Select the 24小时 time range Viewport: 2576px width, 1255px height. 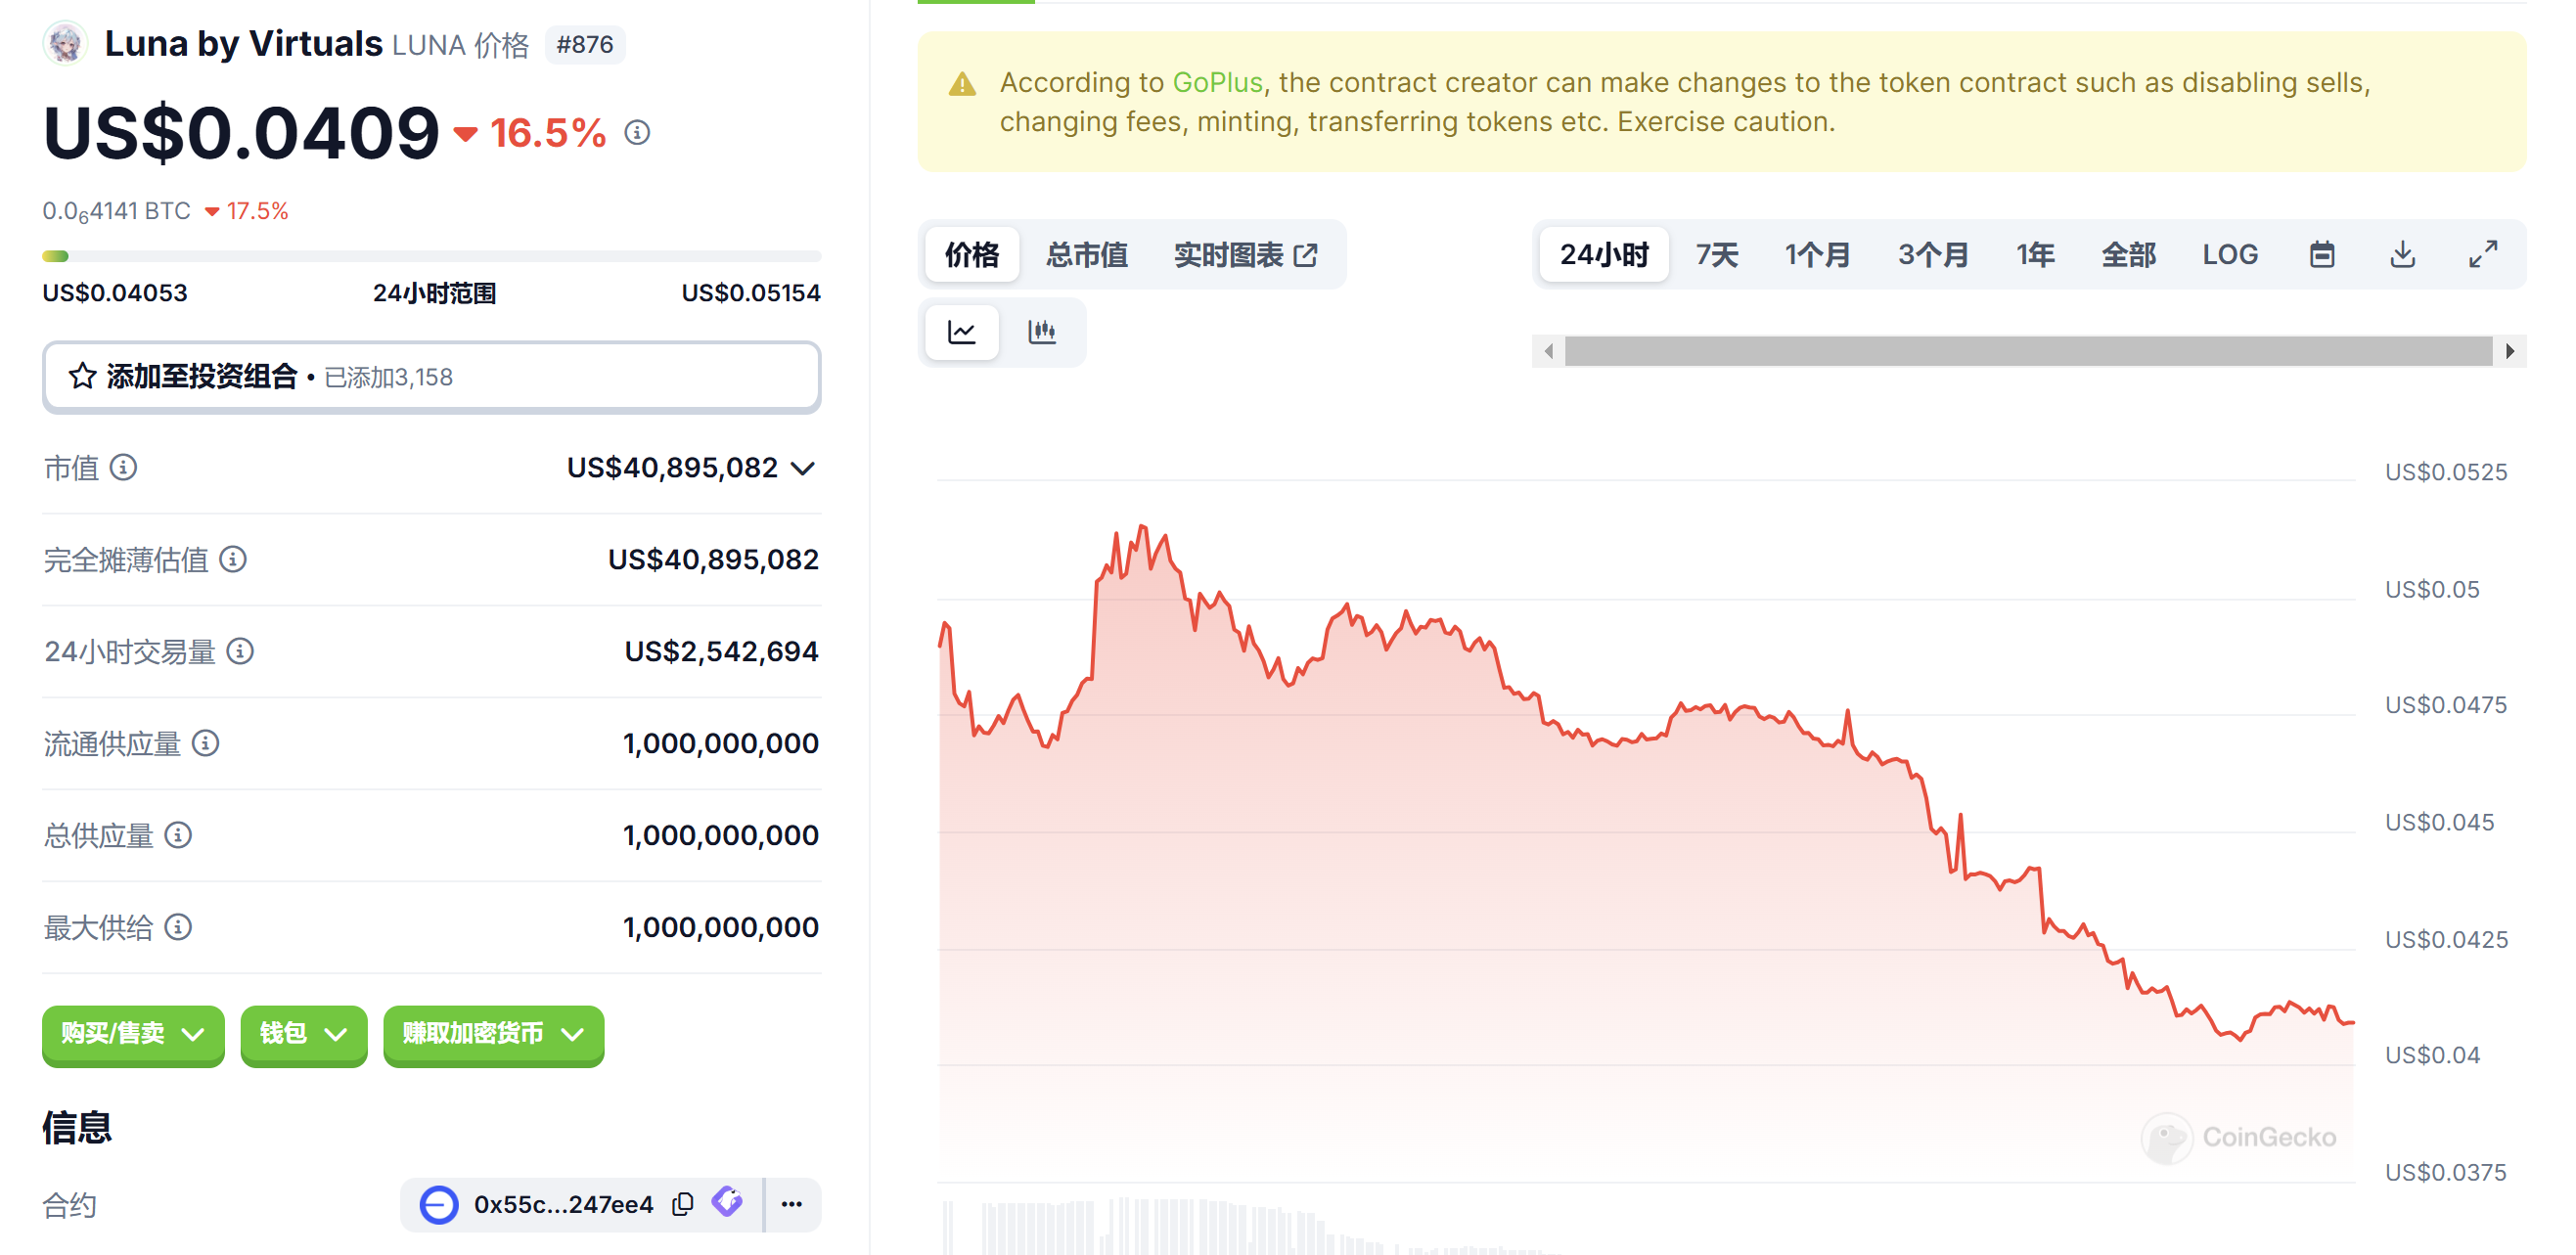click(x=1604, y=255)
